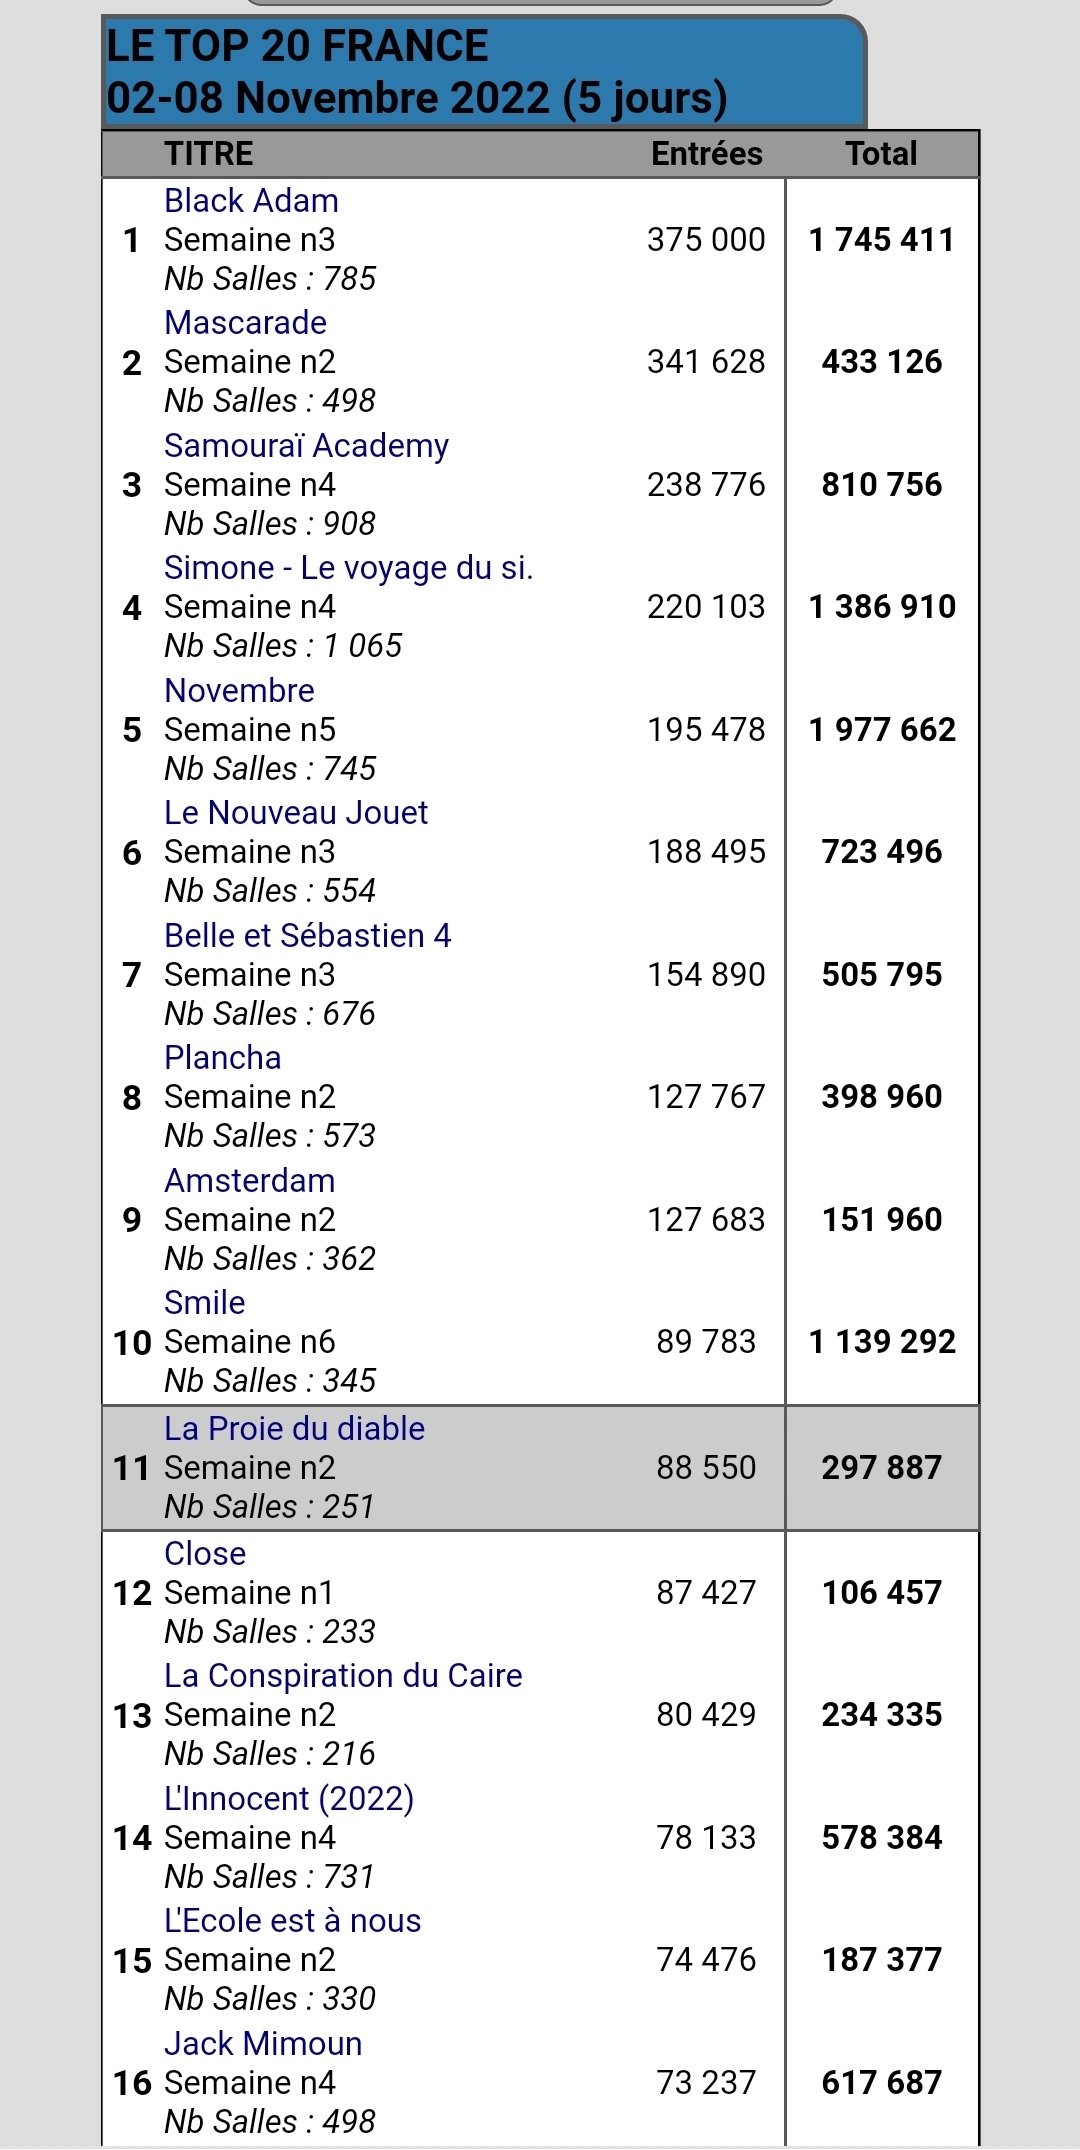This screenshot has height=2150, width=1080.
Task: Open the Smile movie link
Action: [x=204, y=1303]
